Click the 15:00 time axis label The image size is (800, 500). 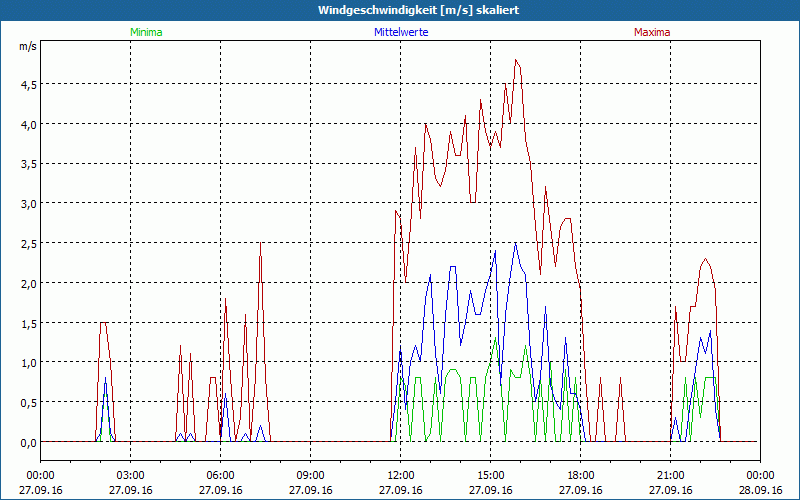[491, 476]
